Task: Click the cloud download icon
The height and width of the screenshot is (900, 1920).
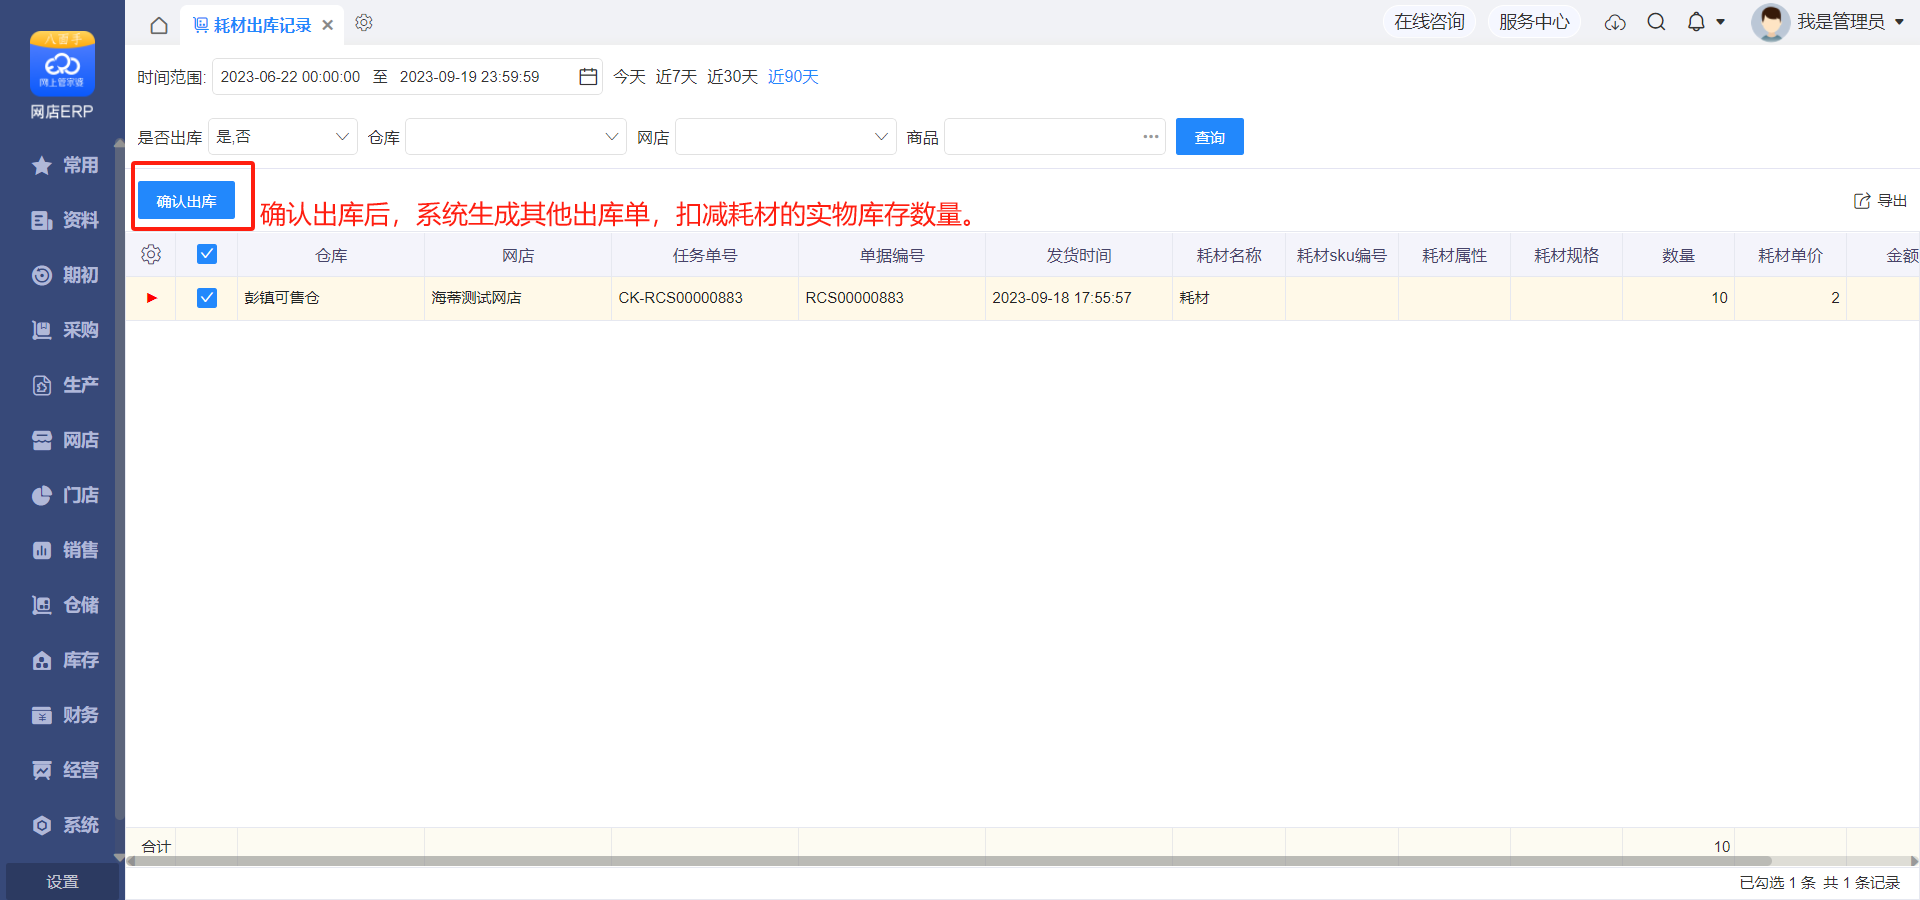Action: (1615, 22)
